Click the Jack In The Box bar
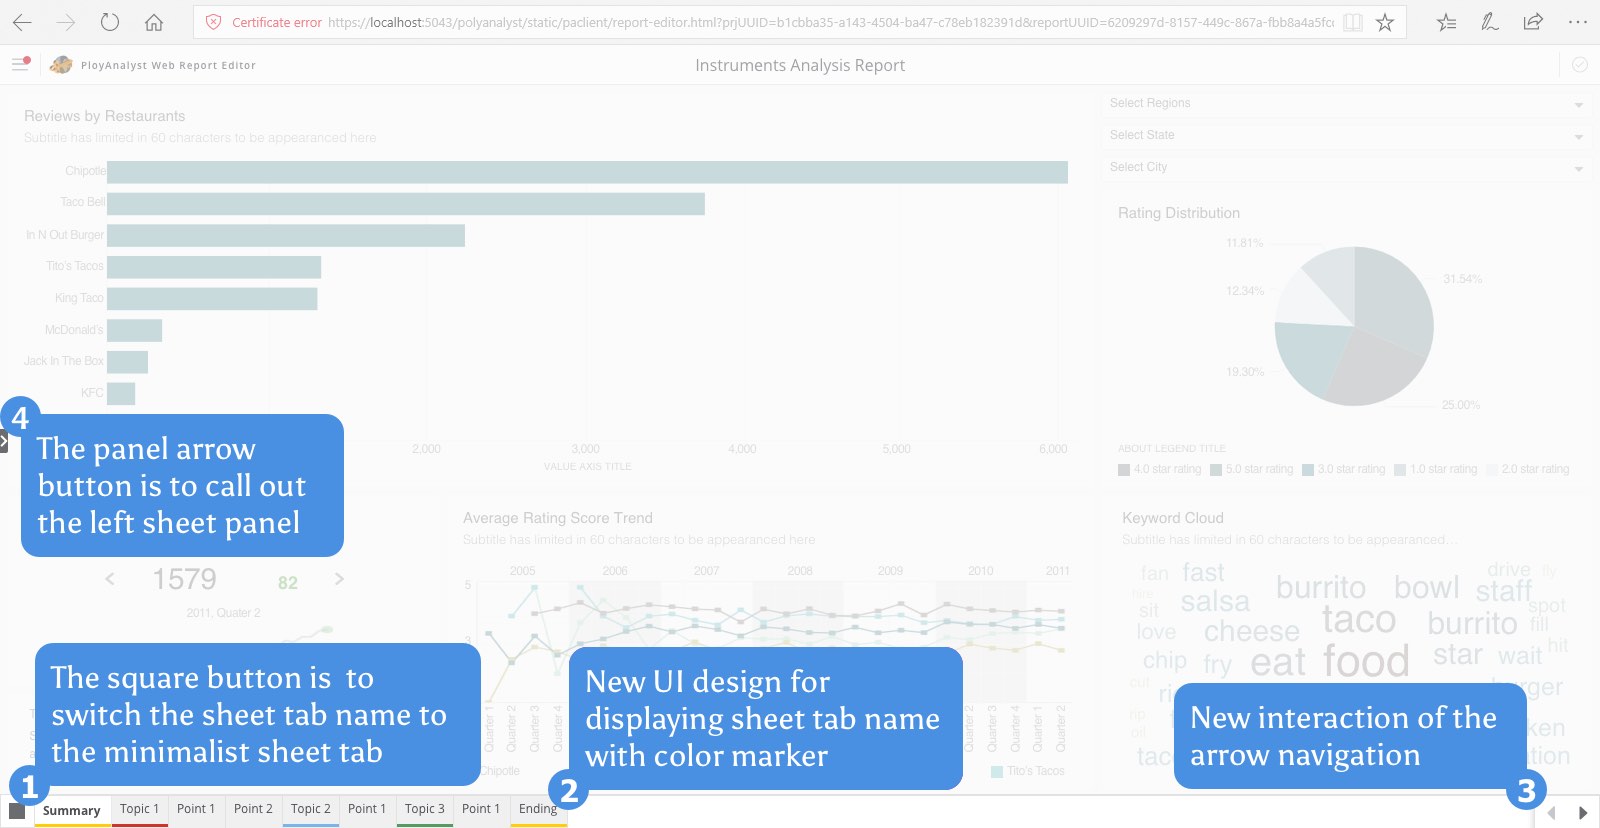The height and width of the screenshot is (828, 1600). coord(127,362)
